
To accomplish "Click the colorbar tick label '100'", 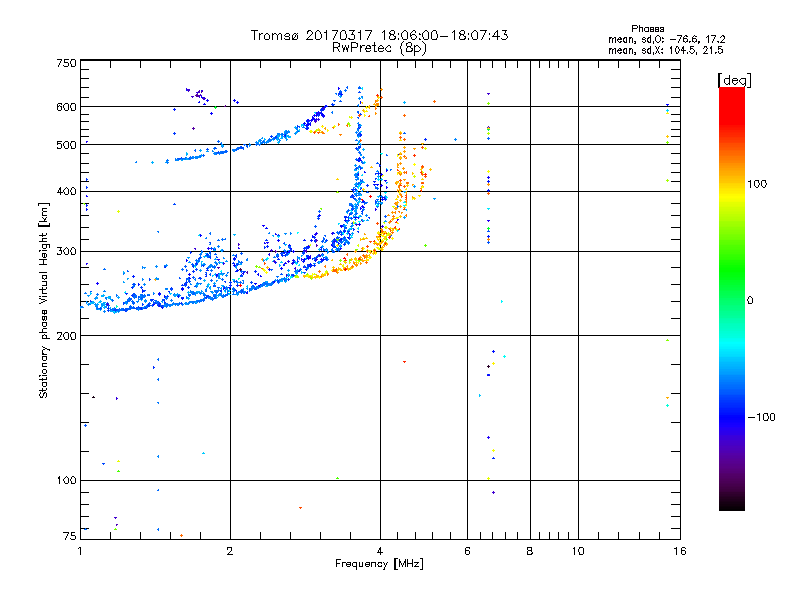I will tap(757, 184).
